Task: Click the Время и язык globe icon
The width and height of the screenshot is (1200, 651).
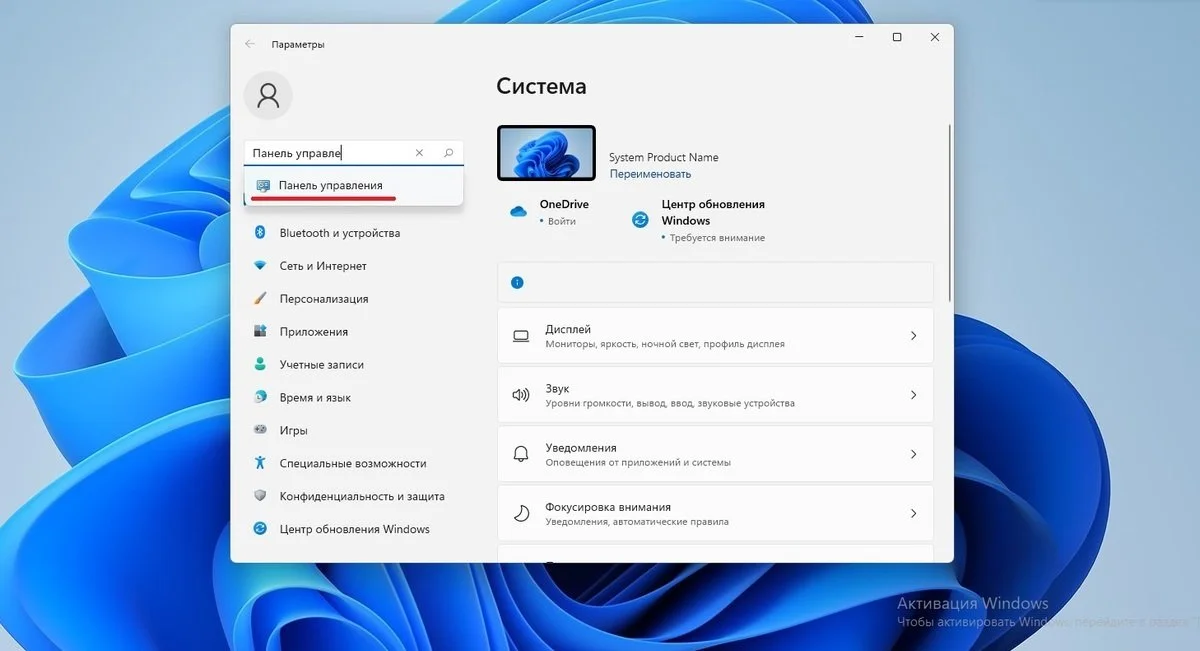Action: pyautogui.click(x=260, y=397)
